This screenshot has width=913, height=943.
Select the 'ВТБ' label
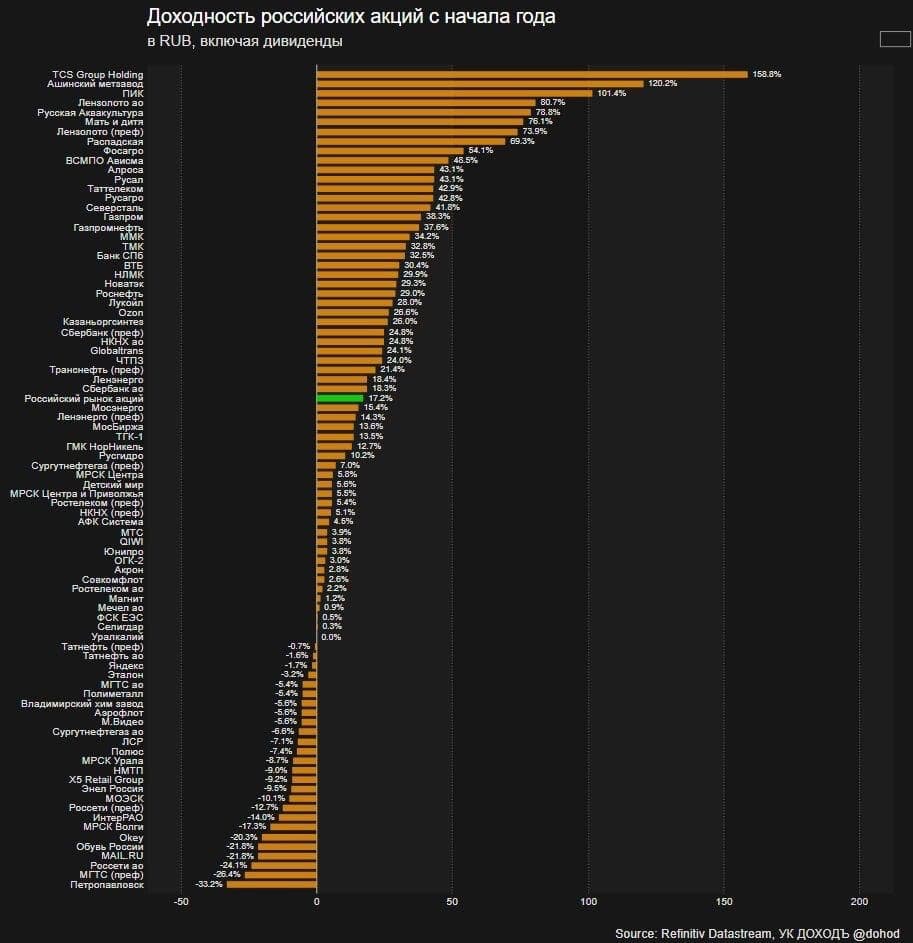coord(134,265)
